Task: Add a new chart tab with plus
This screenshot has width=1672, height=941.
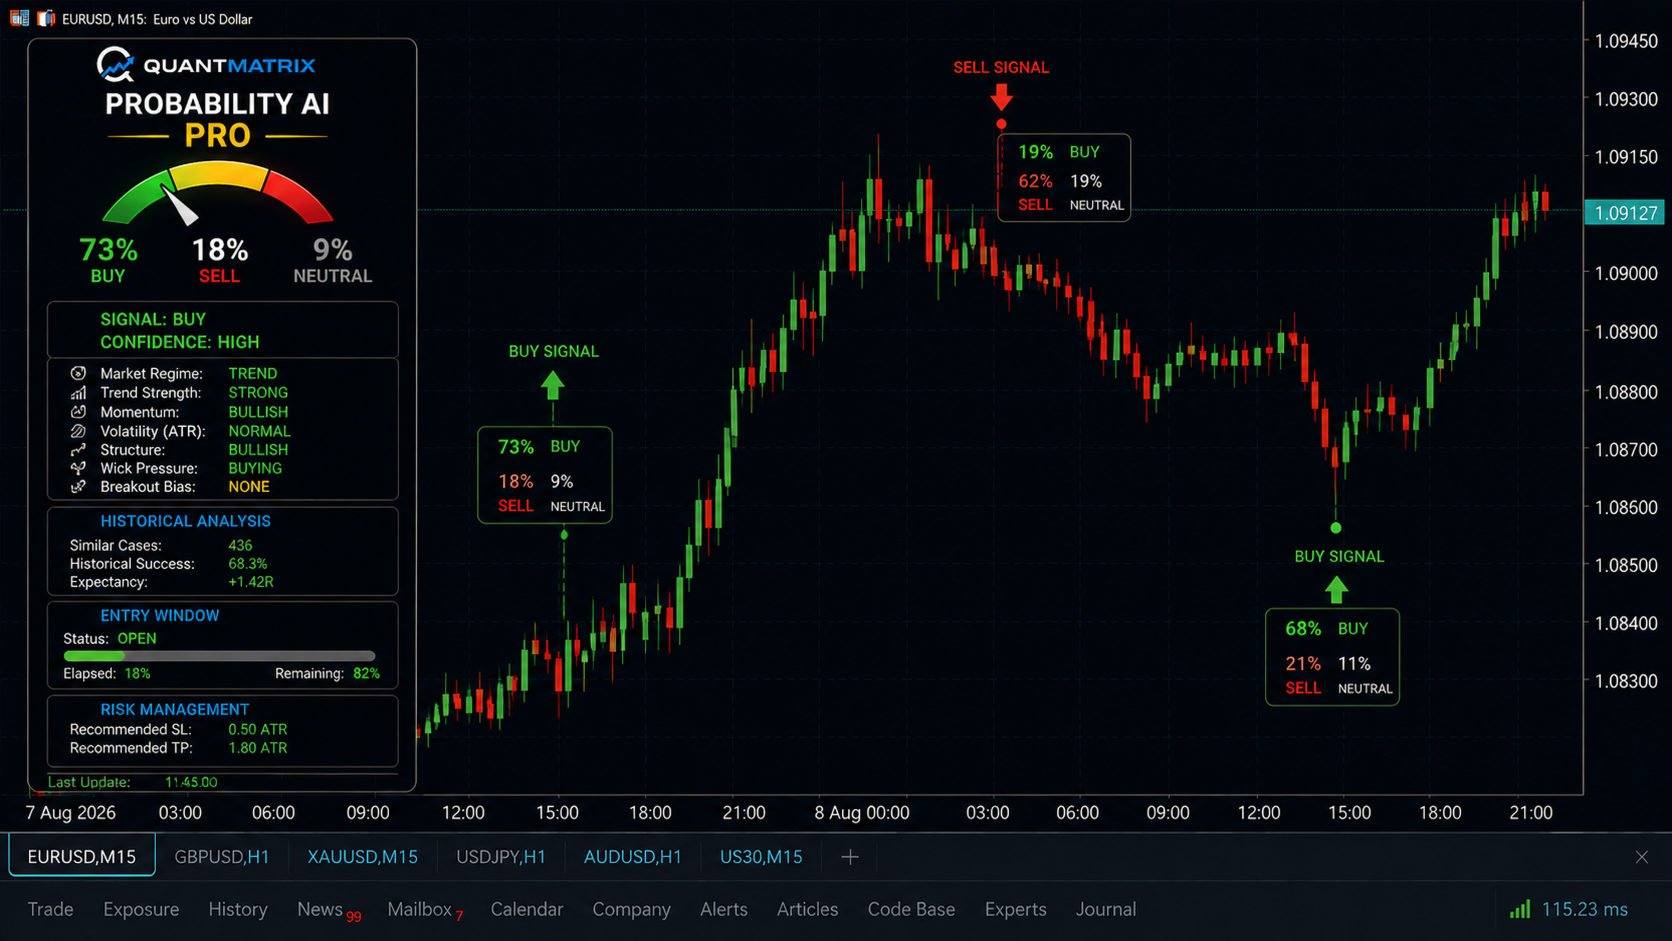Action: (850, 857)
